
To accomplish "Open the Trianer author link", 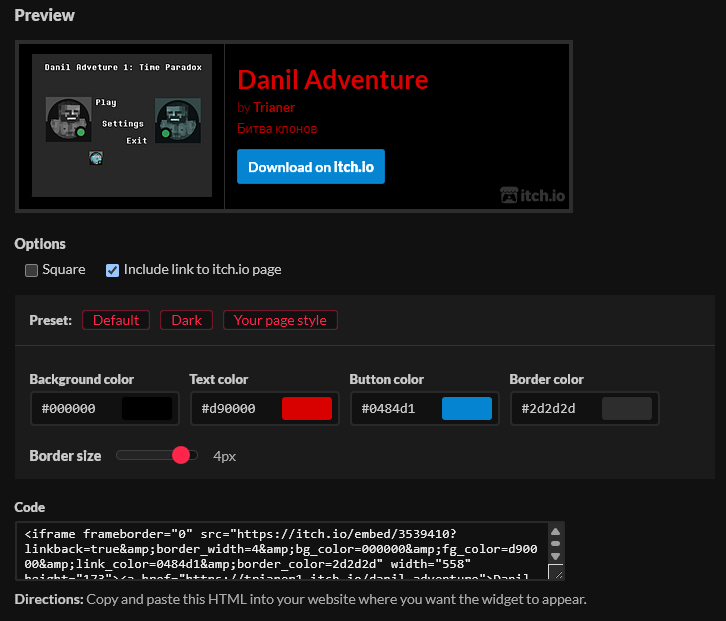I will tap(274, 107).
